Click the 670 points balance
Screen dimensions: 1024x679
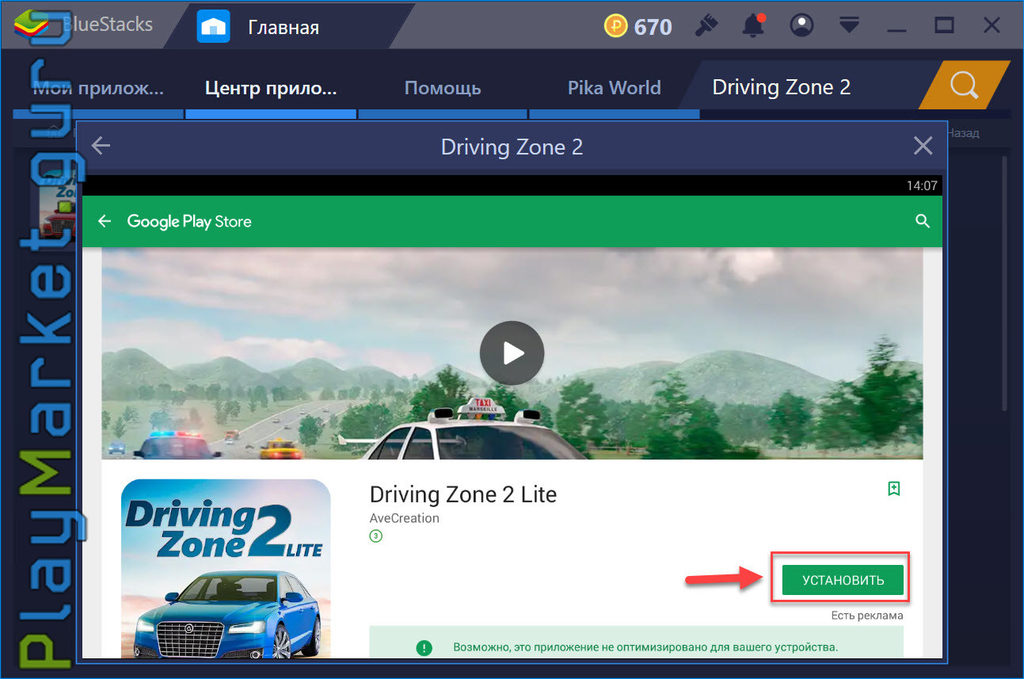pos(652,27)
